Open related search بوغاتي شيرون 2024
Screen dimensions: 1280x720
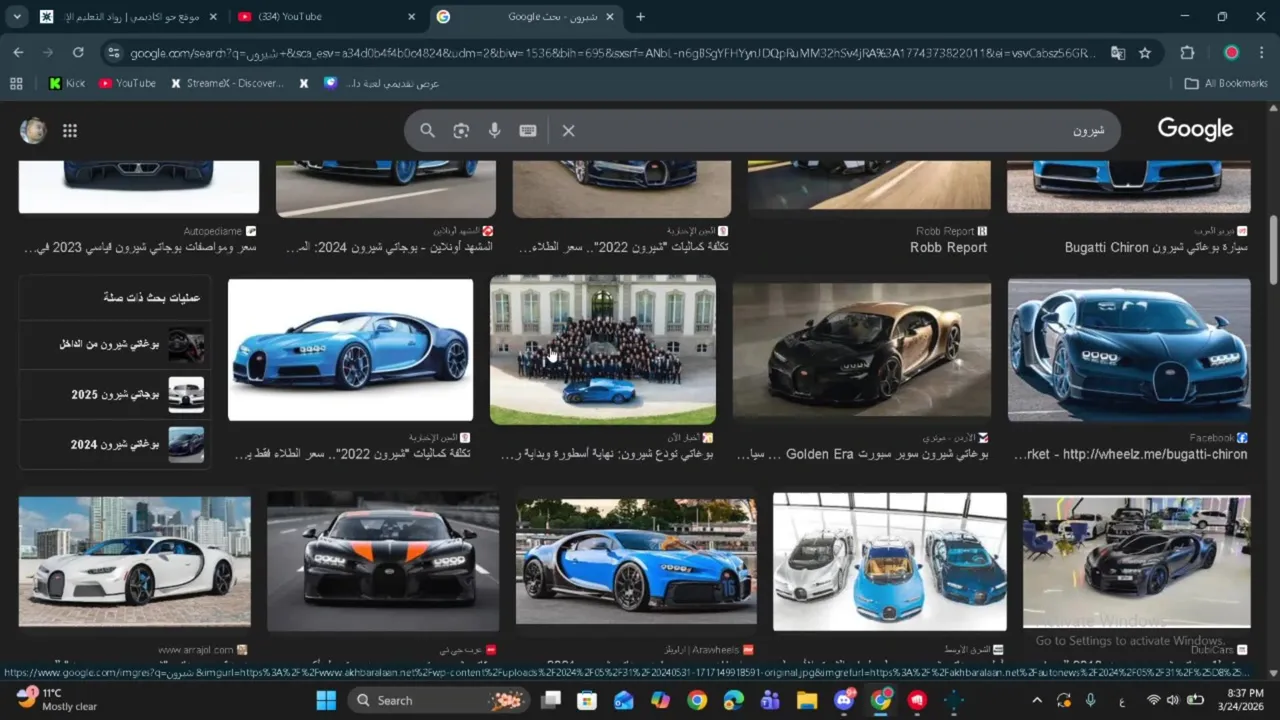115,444
